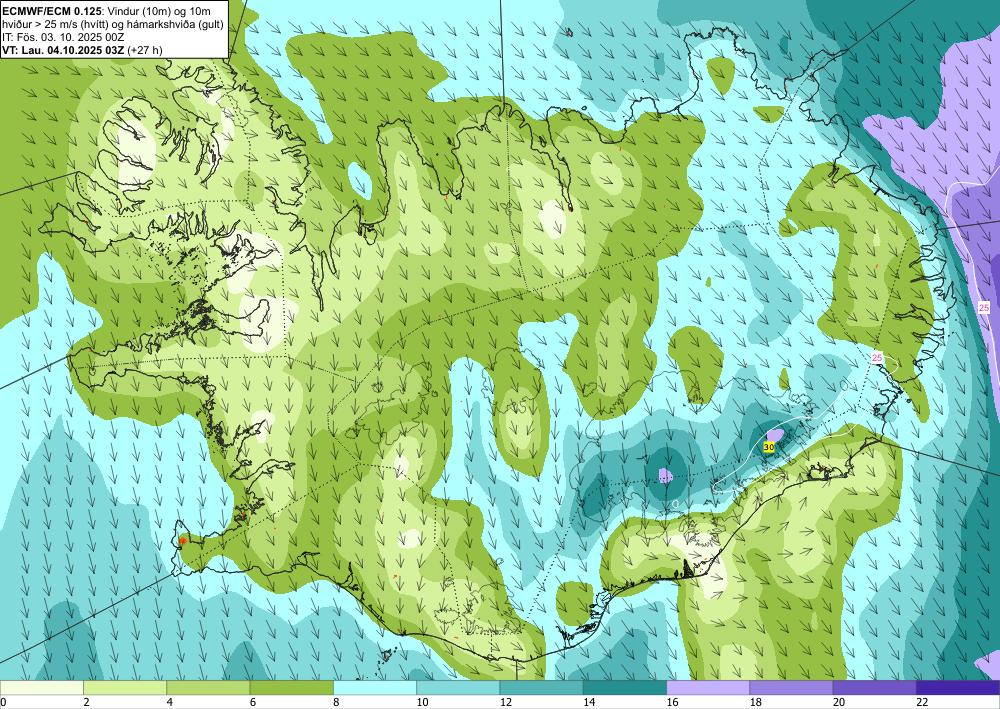Select the 12–14 m/s teal swatch
The width and height of the screenshot is (1000, 709).
click(541, 688)
